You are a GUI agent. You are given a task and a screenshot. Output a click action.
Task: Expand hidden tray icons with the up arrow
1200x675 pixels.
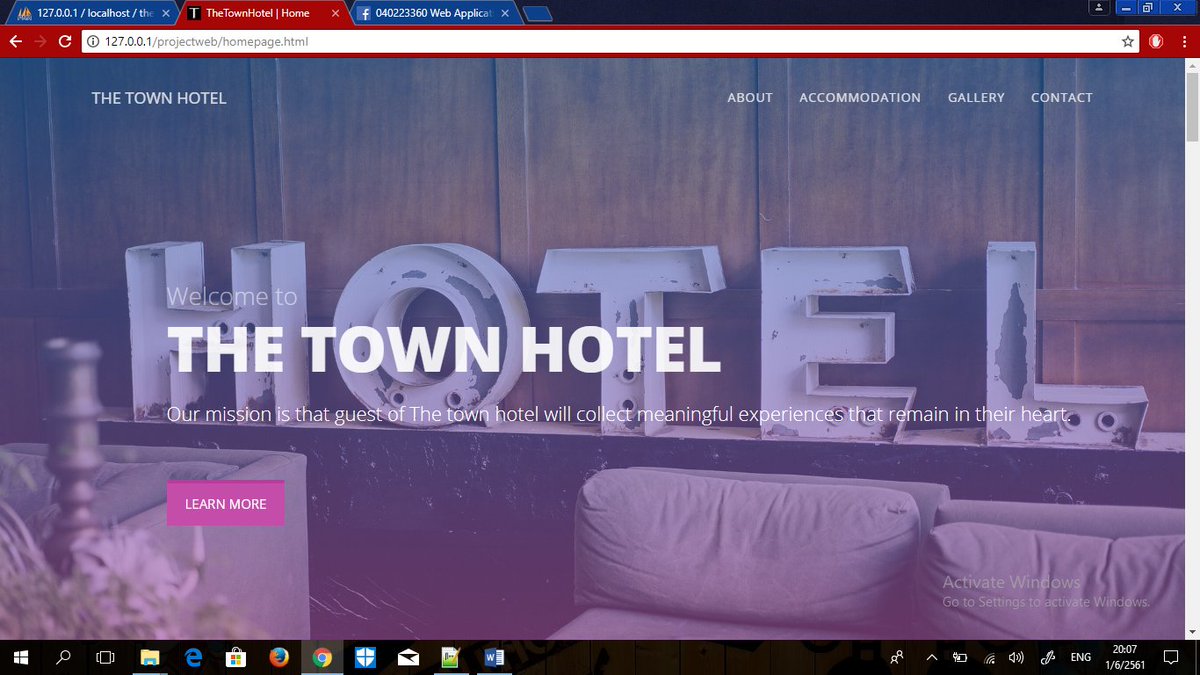click(931, 657)
